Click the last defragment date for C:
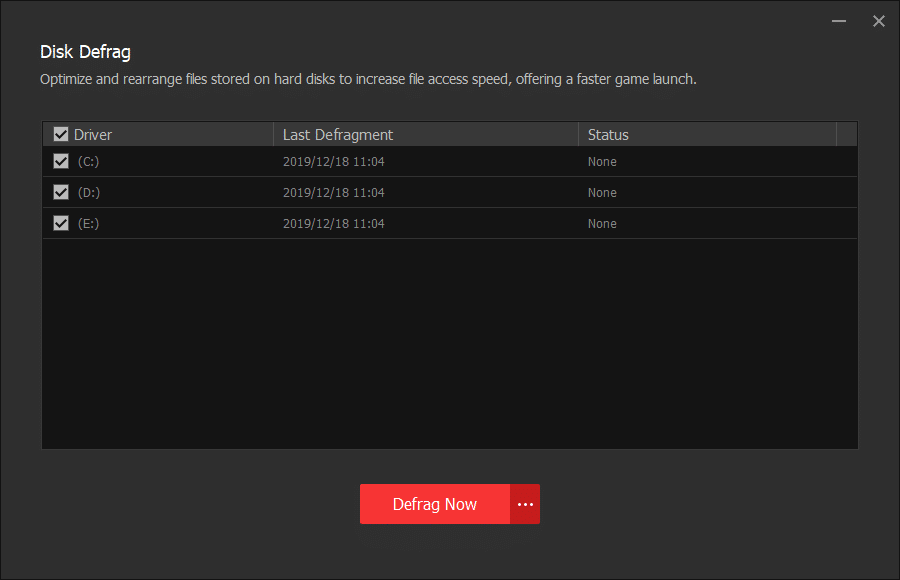Viewport: 900px width, 580px height. pos(334,161)
